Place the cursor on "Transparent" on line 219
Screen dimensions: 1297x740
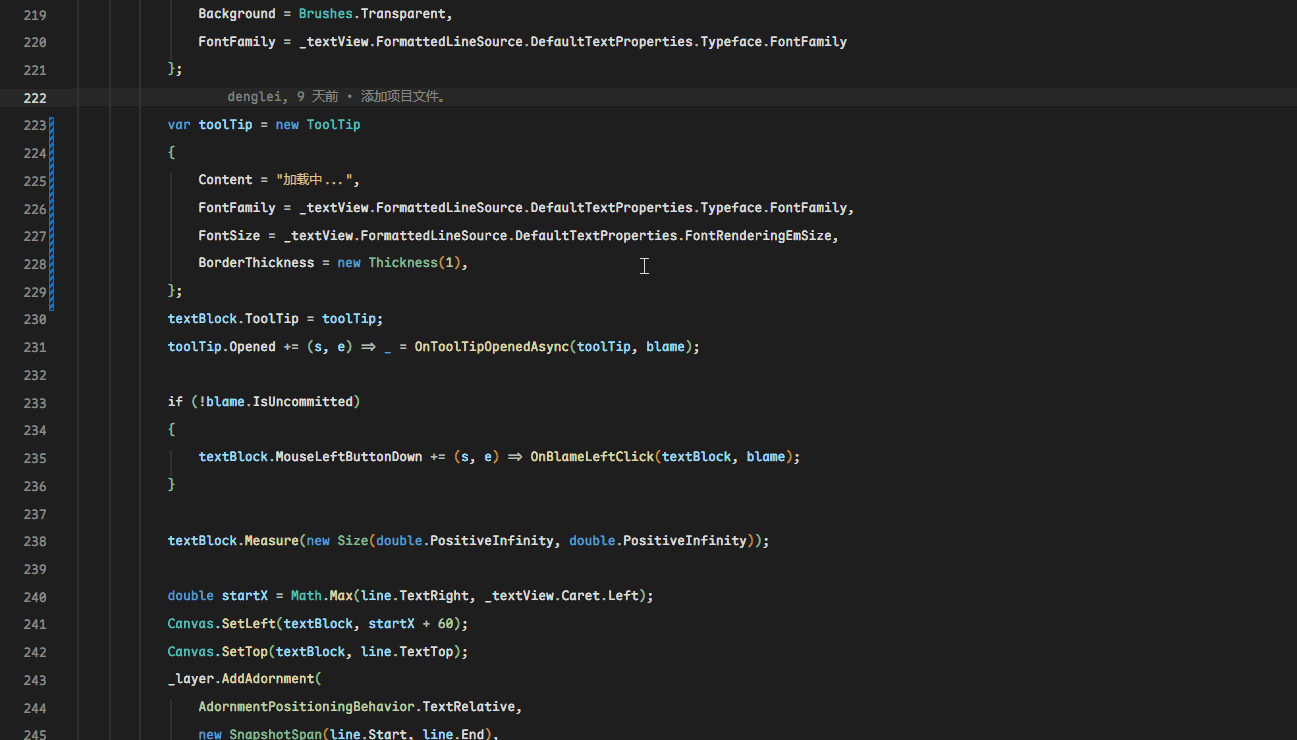402,14
